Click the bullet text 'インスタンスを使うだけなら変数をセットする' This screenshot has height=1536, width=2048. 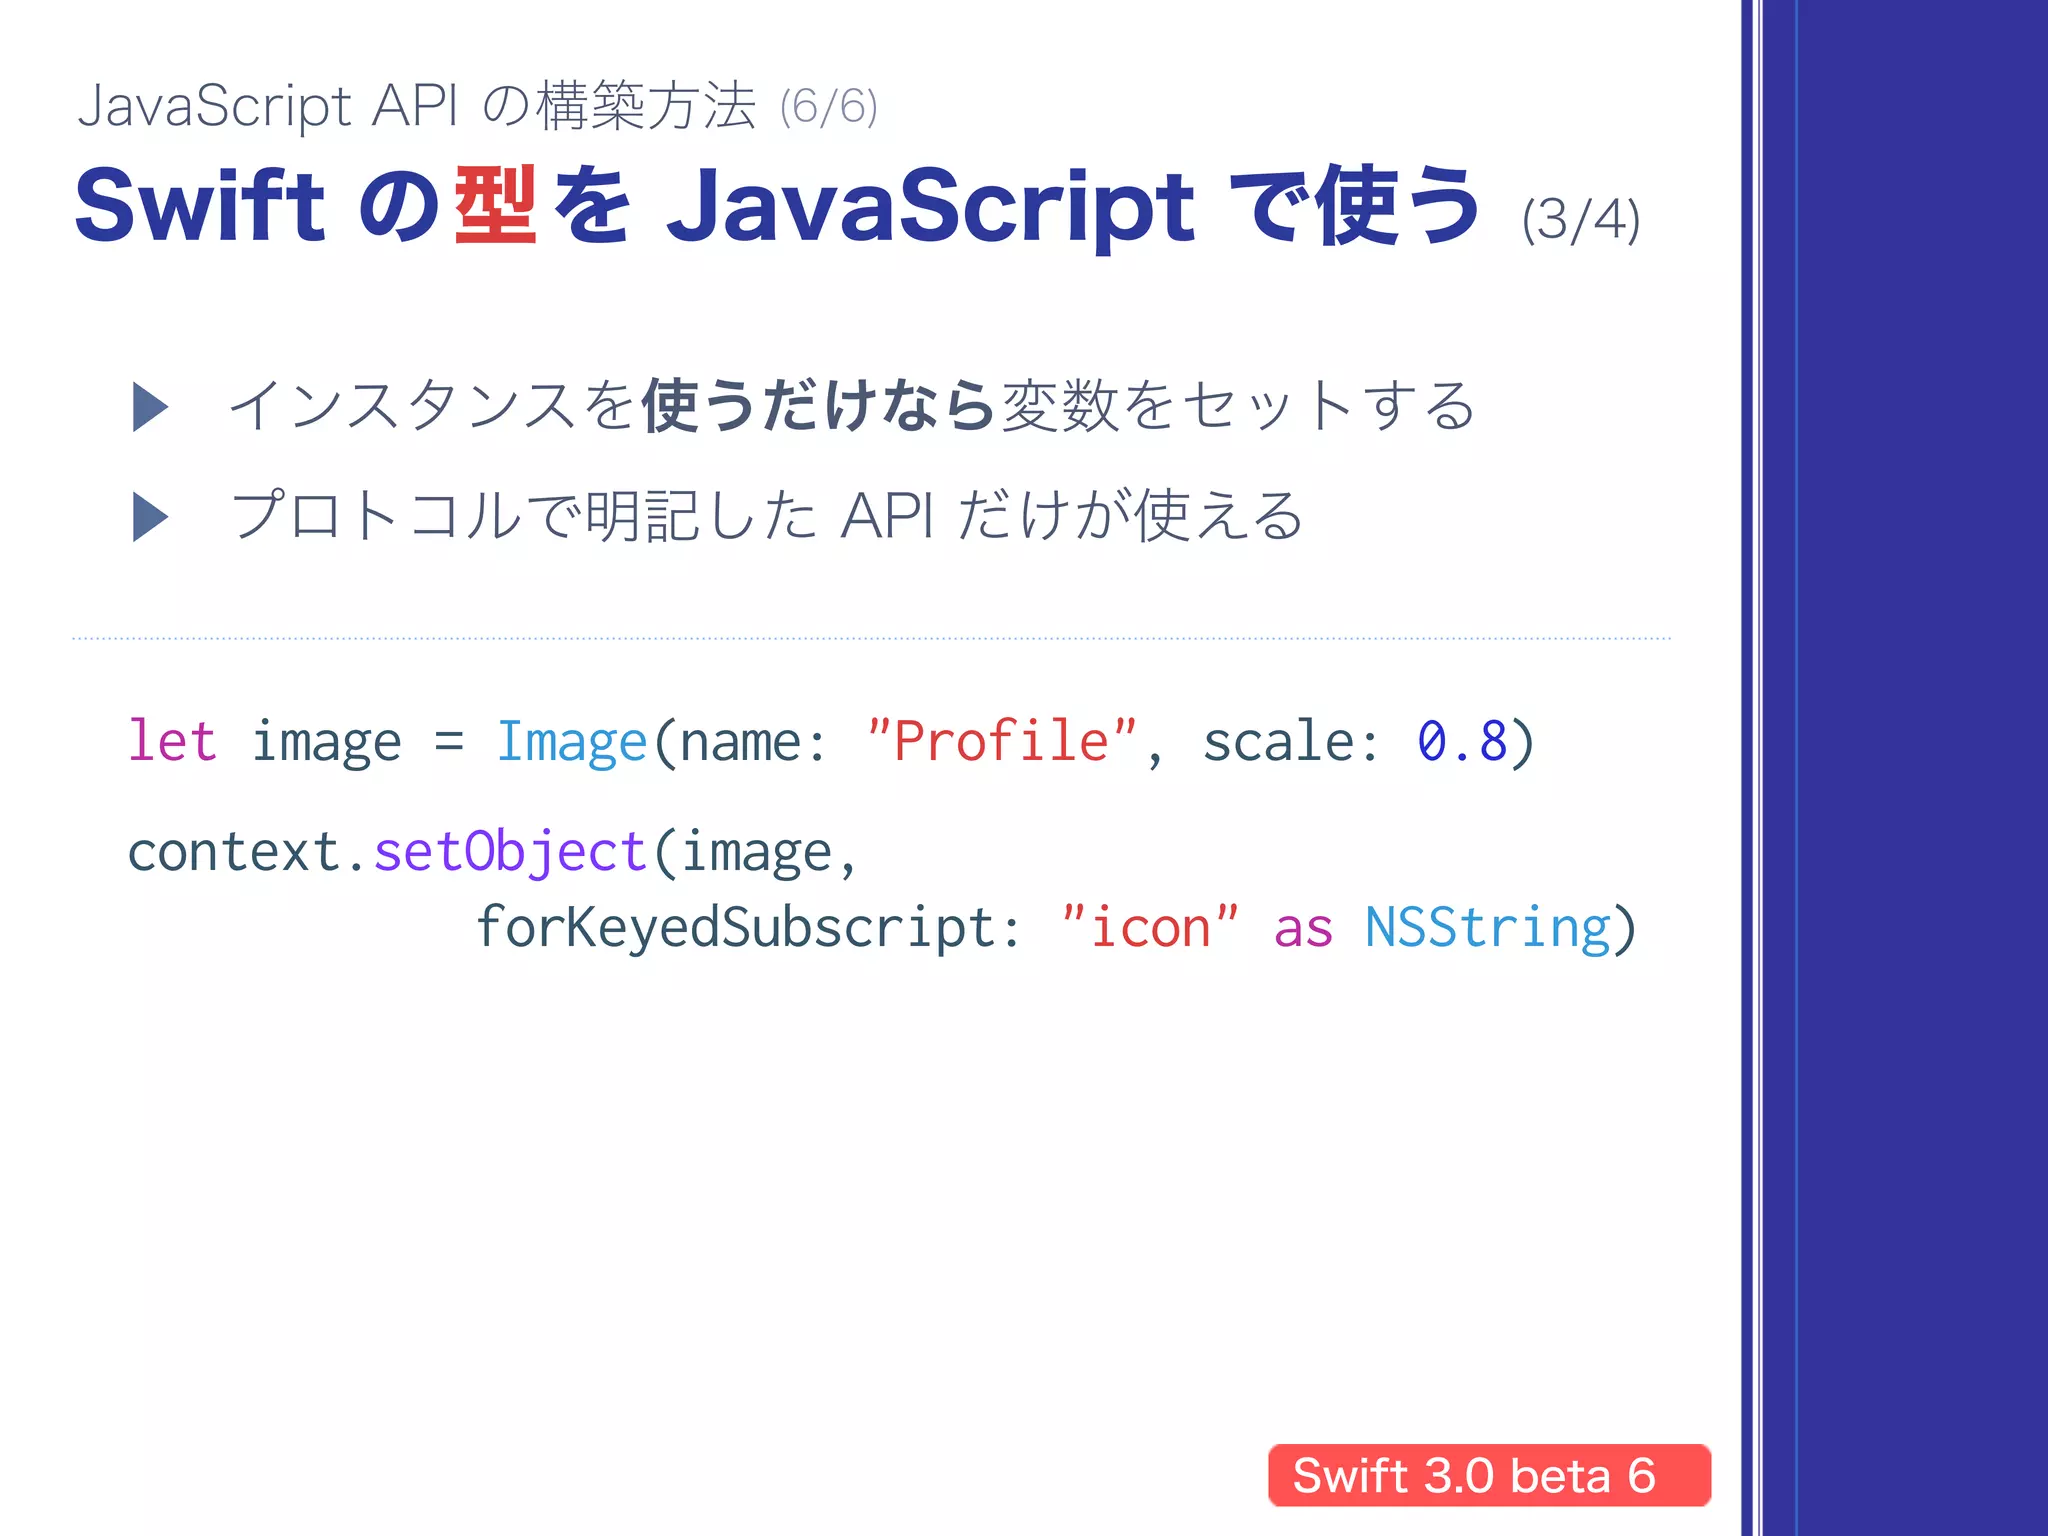852,406
